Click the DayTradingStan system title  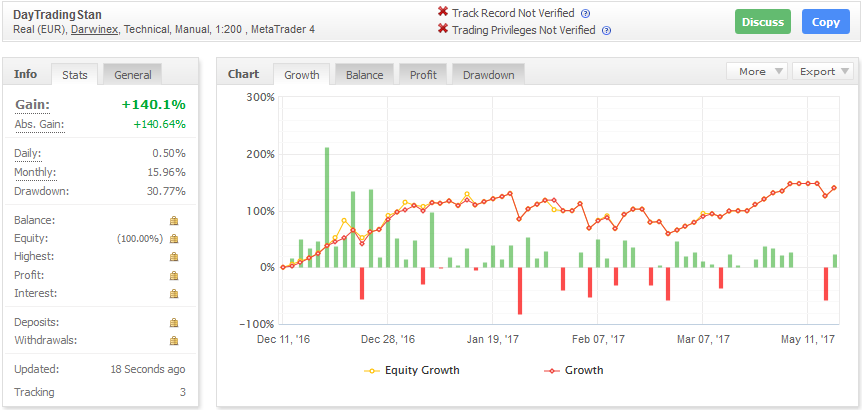pyautogui.click(x=57, y=15)
